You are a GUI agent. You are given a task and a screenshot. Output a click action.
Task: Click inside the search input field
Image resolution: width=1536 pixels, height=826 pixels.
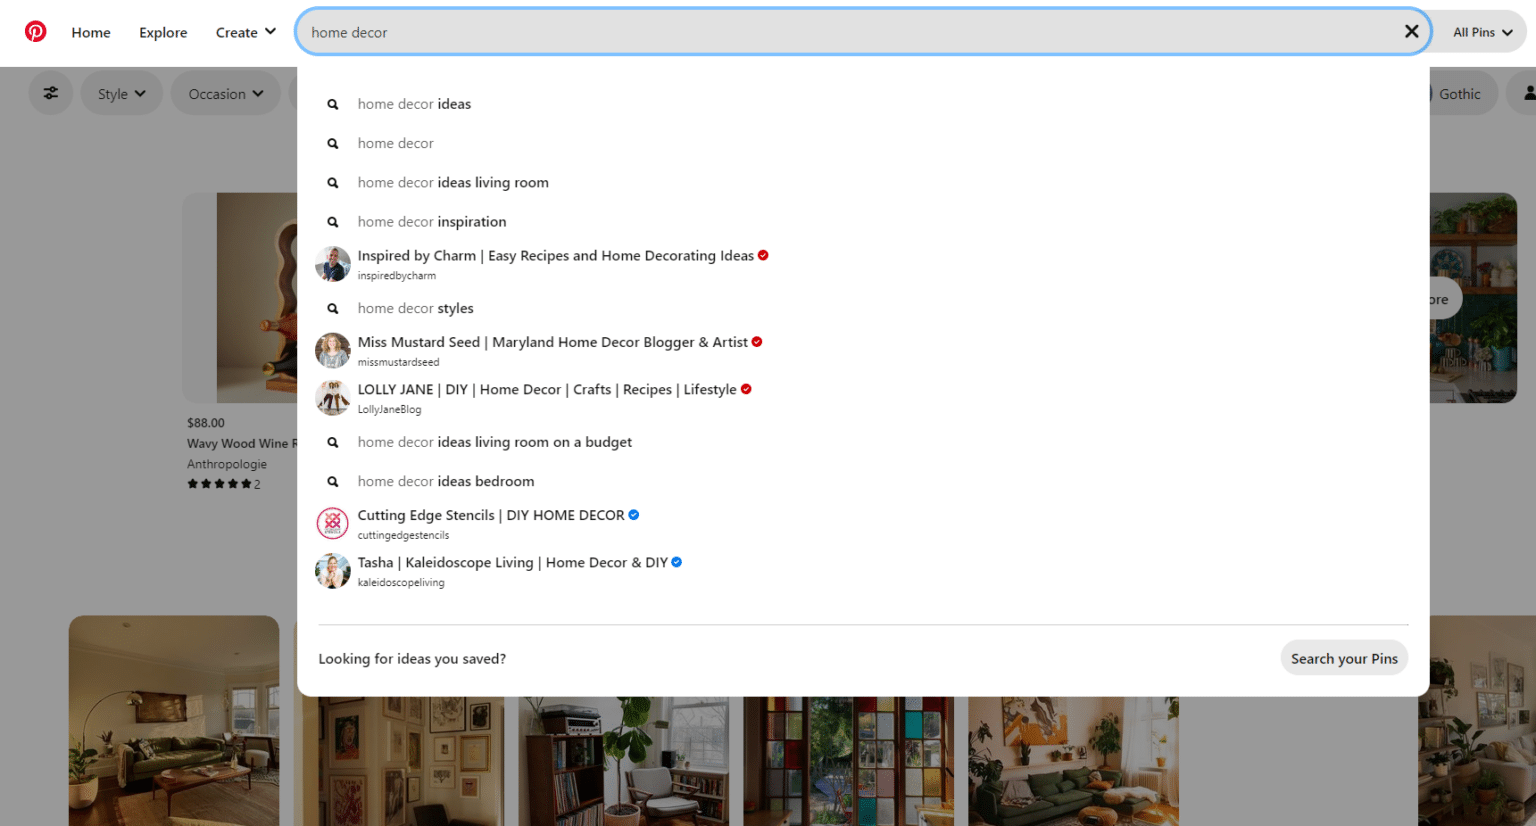(700, 31)
